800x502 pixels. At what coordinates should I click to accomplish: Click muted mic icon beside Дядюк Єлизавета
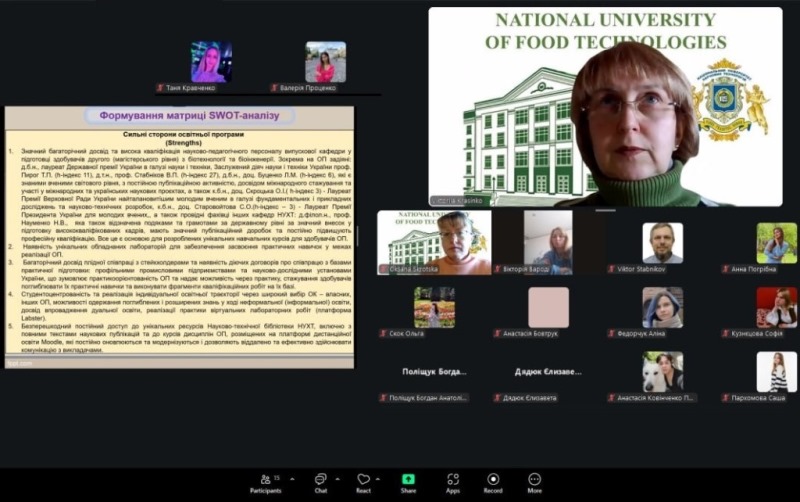click(x=497, y=397)
